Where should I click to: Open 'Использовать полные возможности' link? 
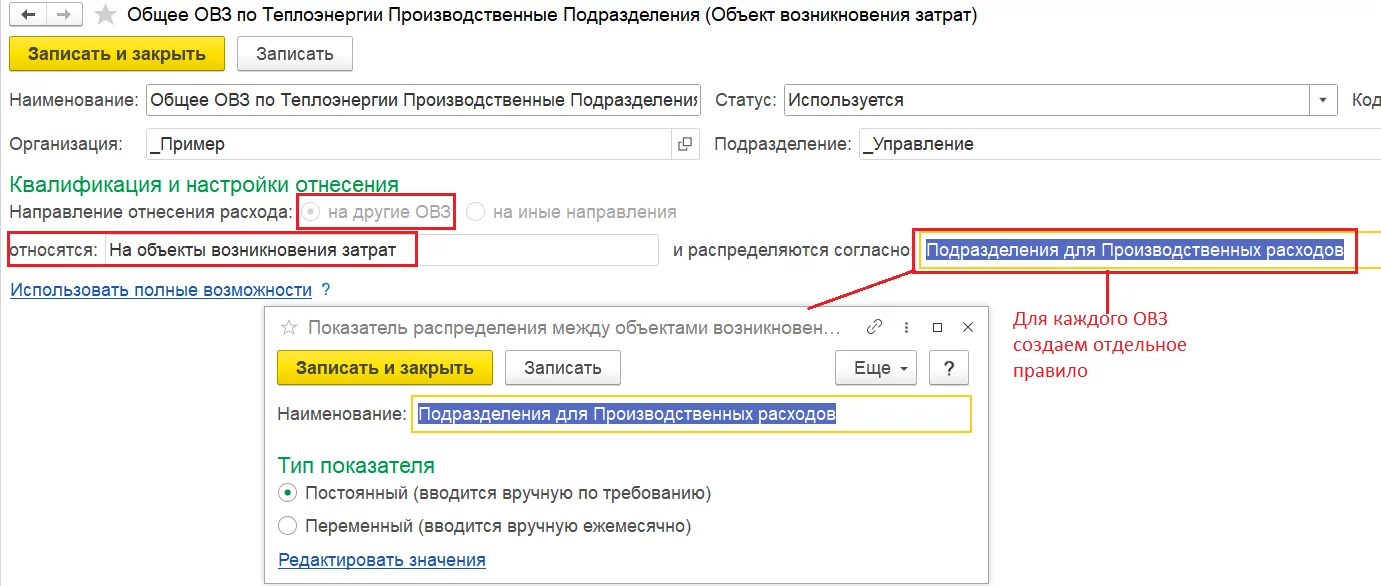(161, 290)
